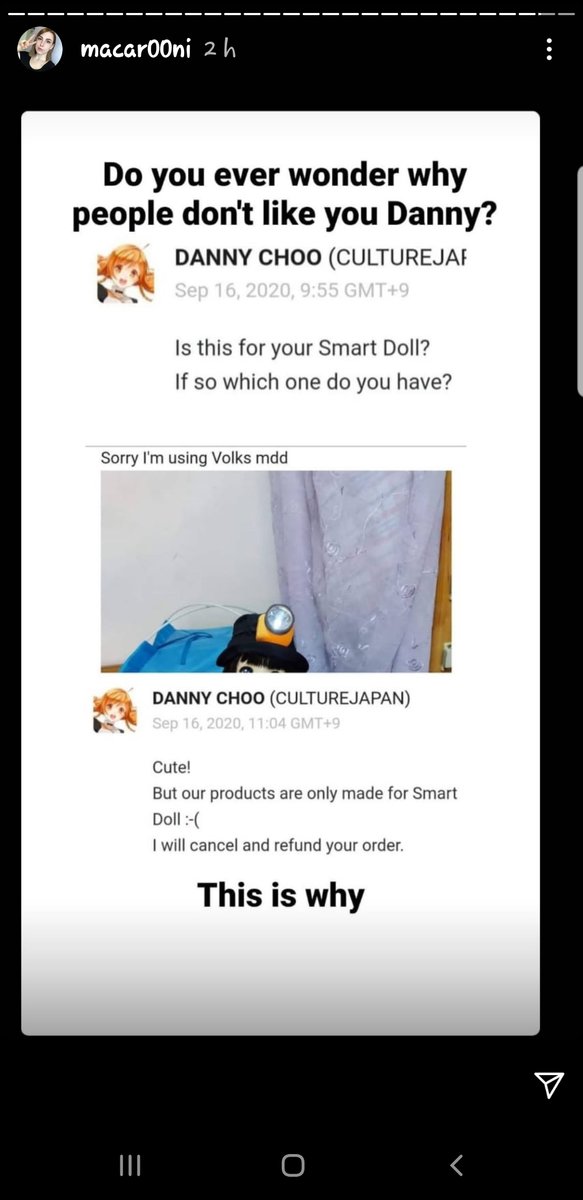
Task: Tap the DANNY CHOO (CULTUREJAPAN) sender name
Action: [x=282, y=698]
